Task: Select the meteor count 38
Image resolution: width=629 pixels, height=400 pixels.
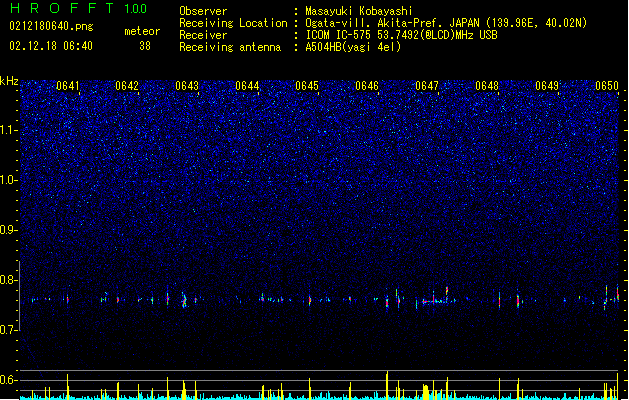Action: (x=145, y=46)
